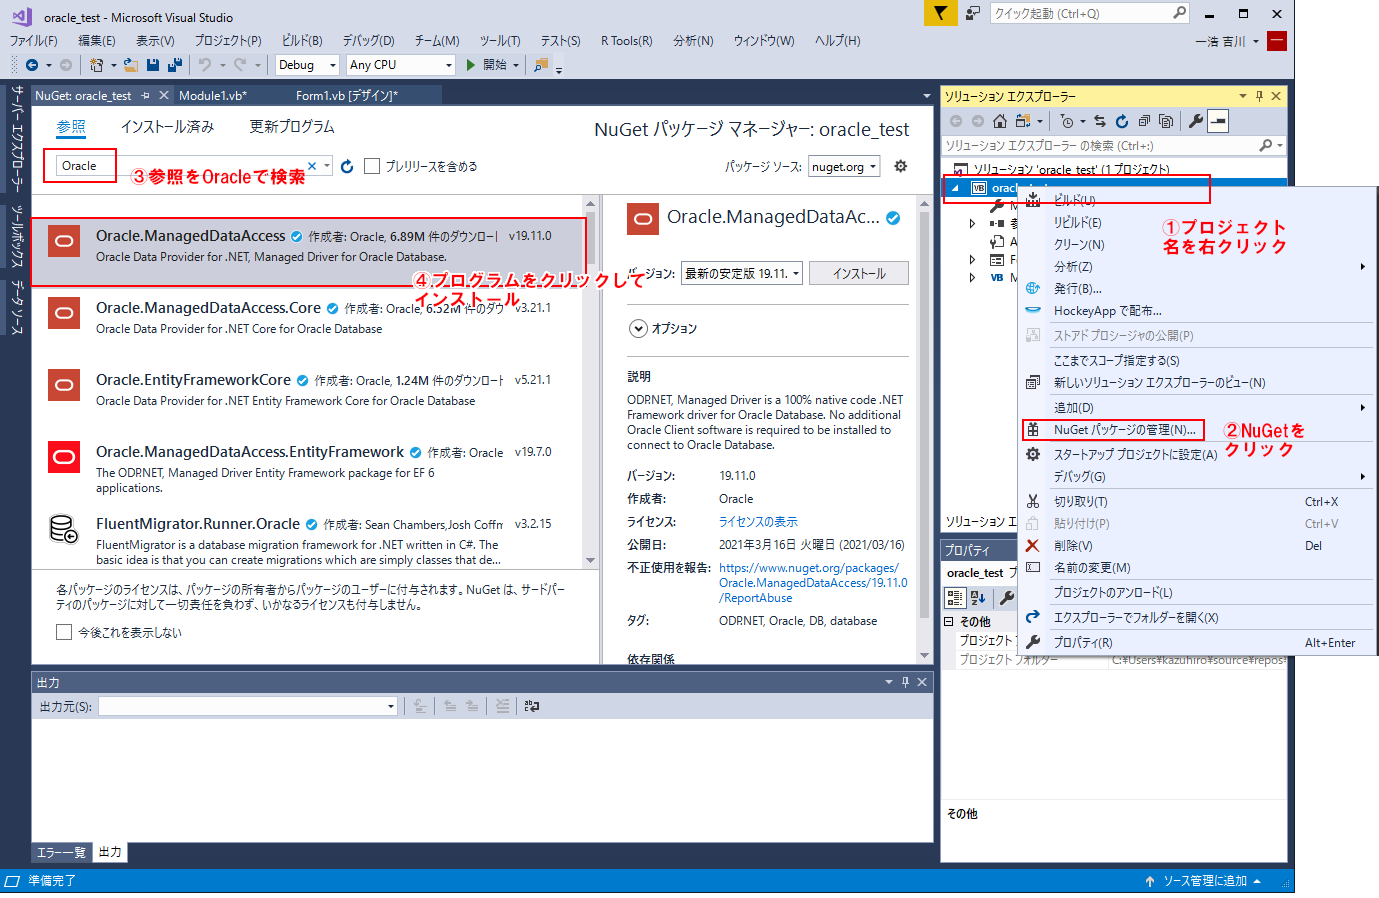Click Collapse All icon in Solution Explorer
The width and height of the screenshot is (1379, 898).
[1144, 121]
